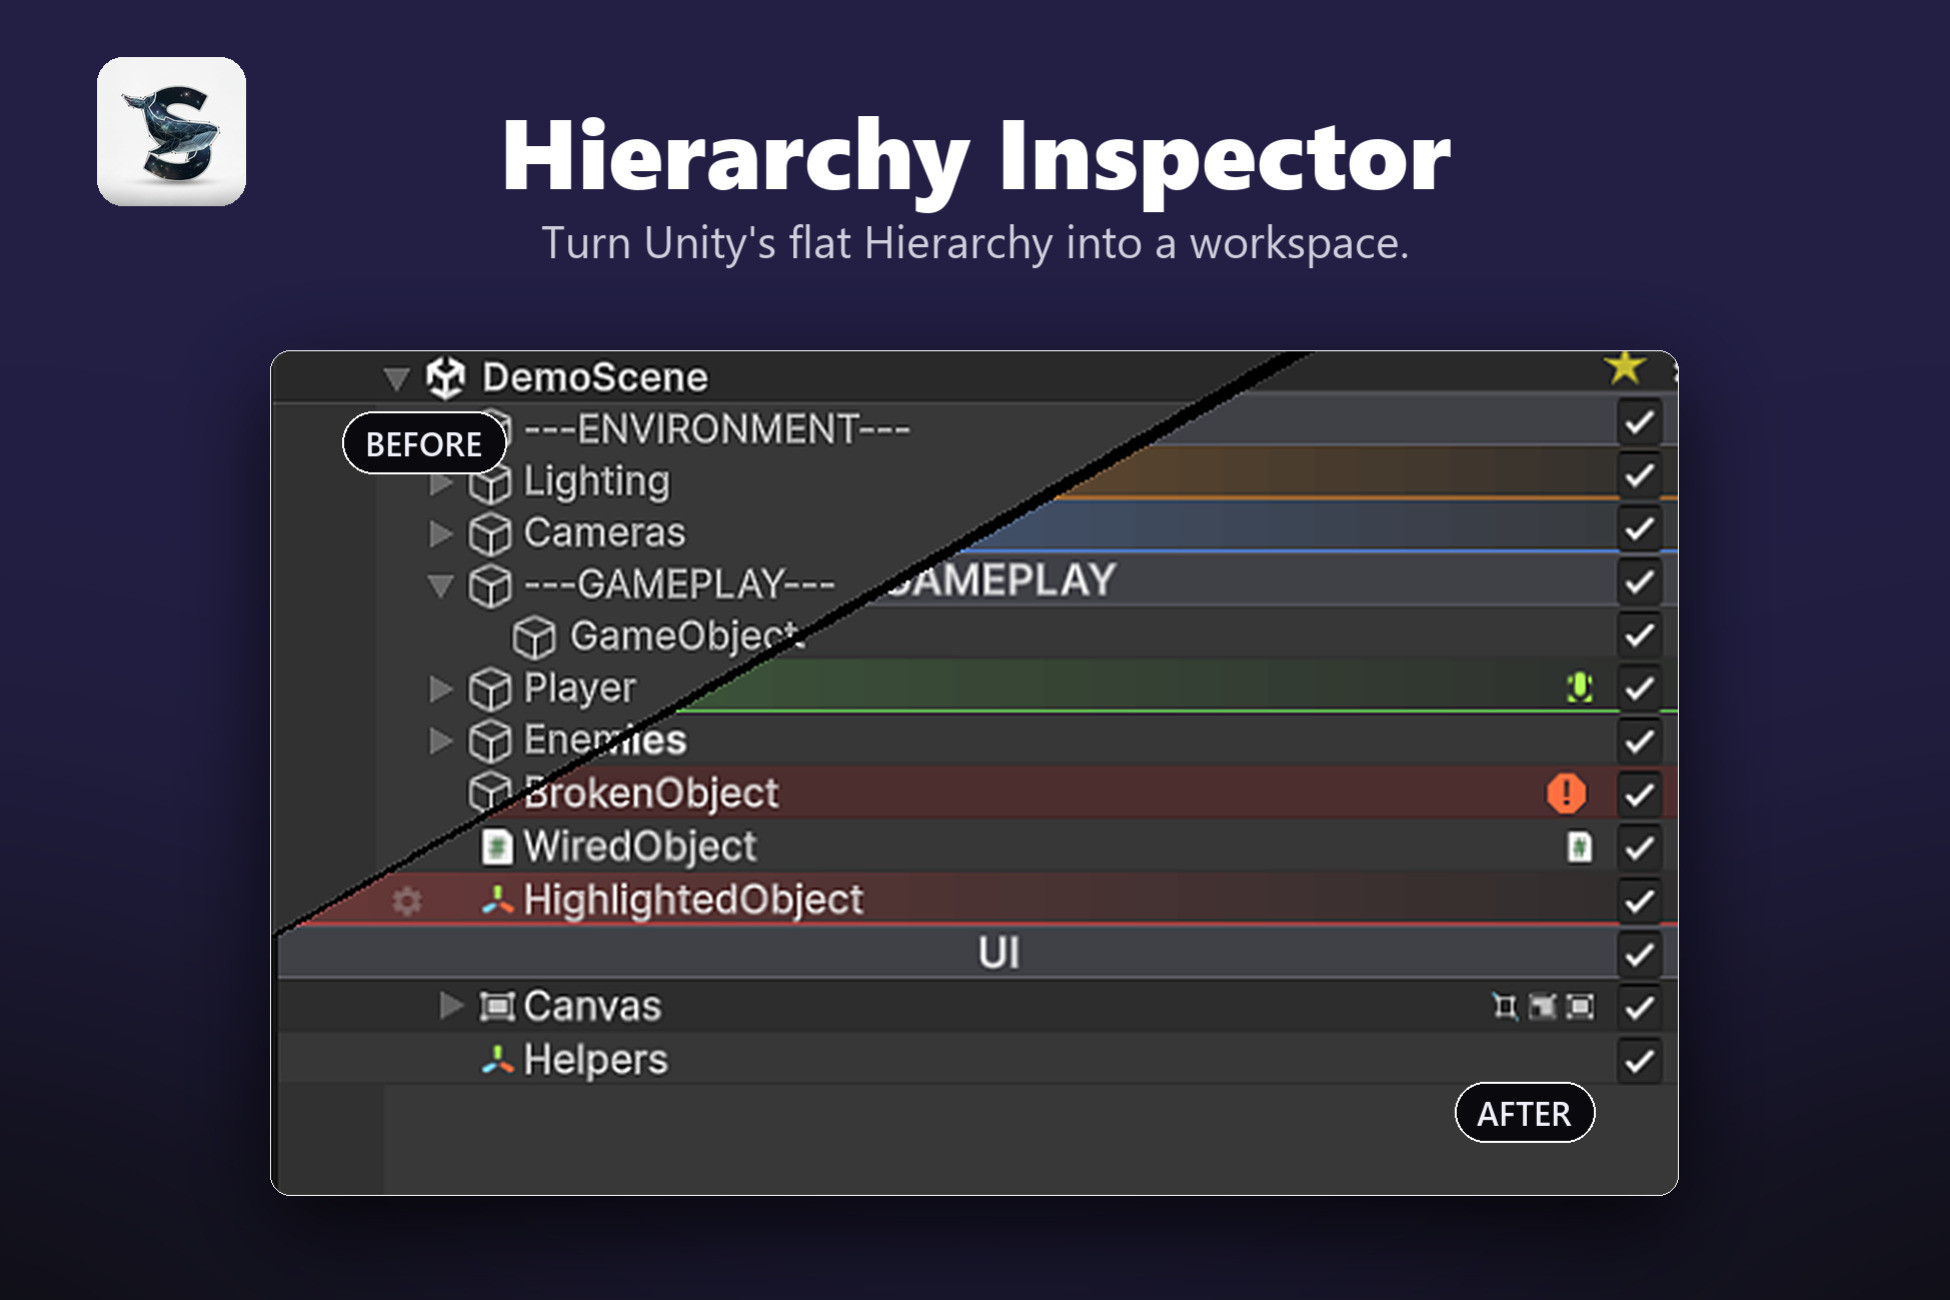
Task: Collapse the DemoScene root arrow
Action: pyautogui.click(x=397, y=379)
